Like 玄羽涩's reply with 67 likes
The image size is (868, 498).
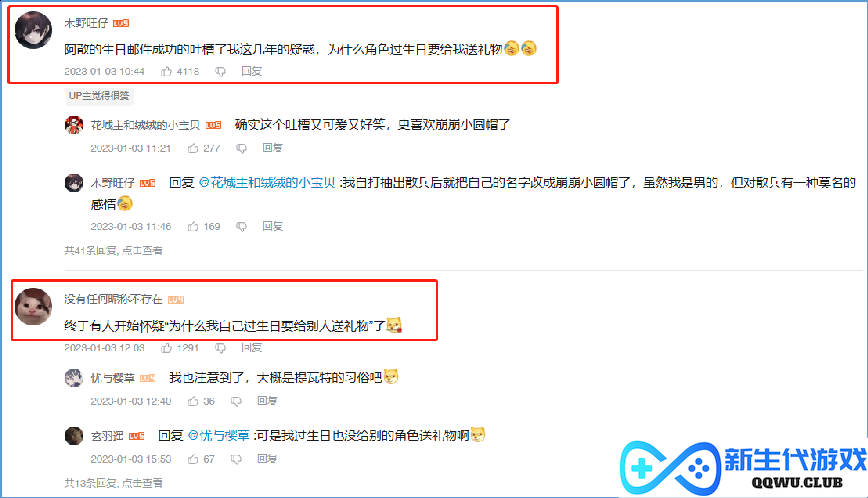tap(193, 459)
